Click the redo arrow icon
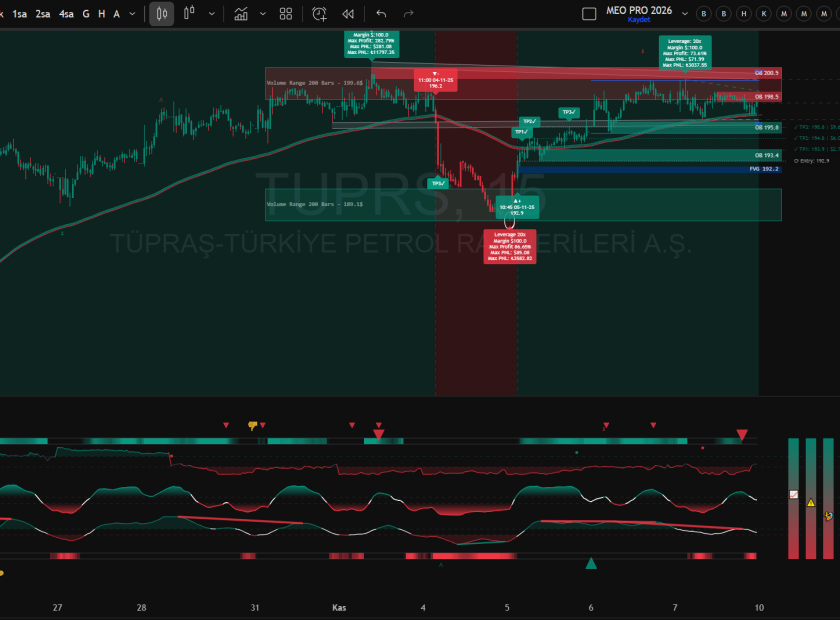Image resolution: width=840 pixels, height=620 pixels. click(408, 14)
